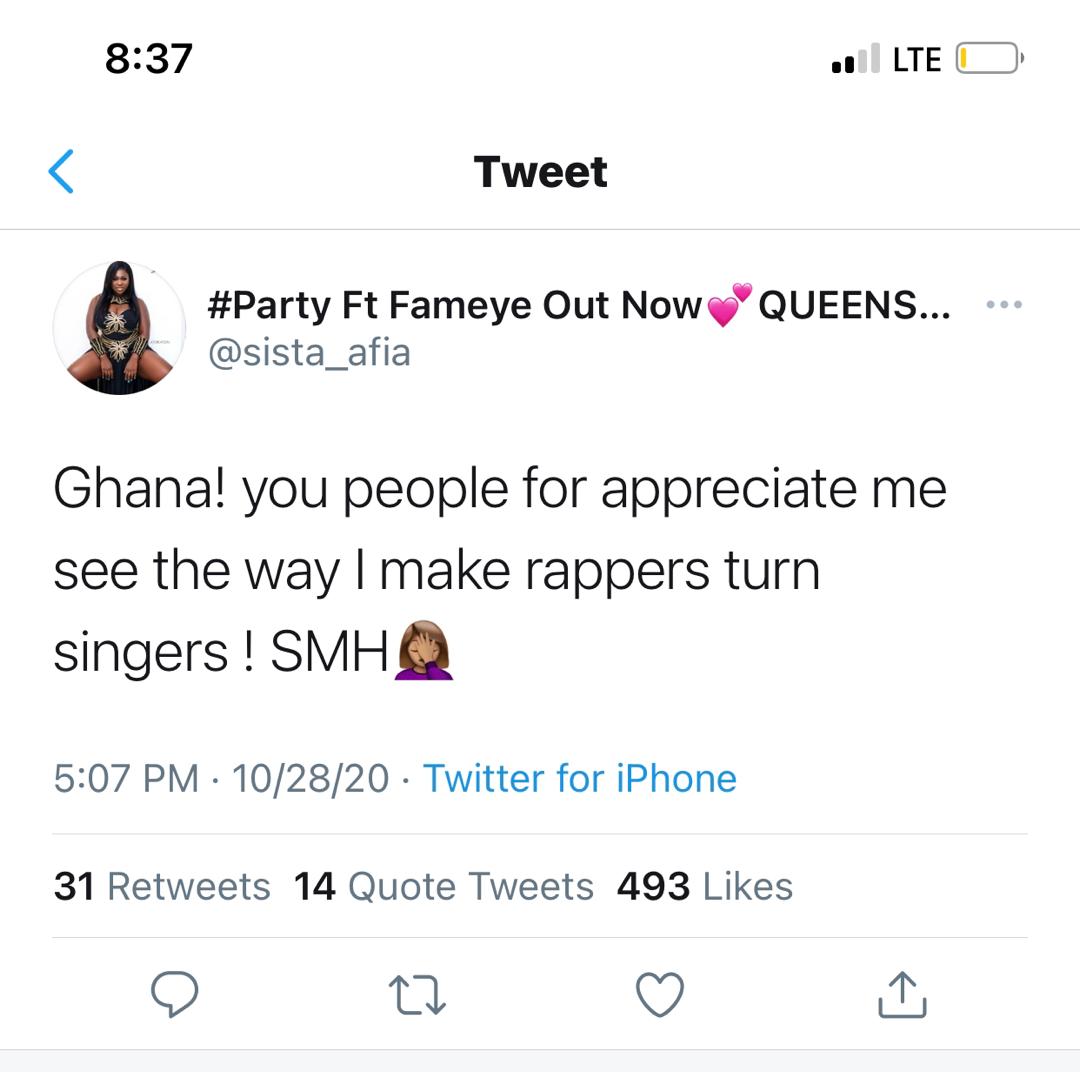Tap the back arrow icon
Image resolution: width=1080 pixels, height=1072 pixels.
point(61,171)
